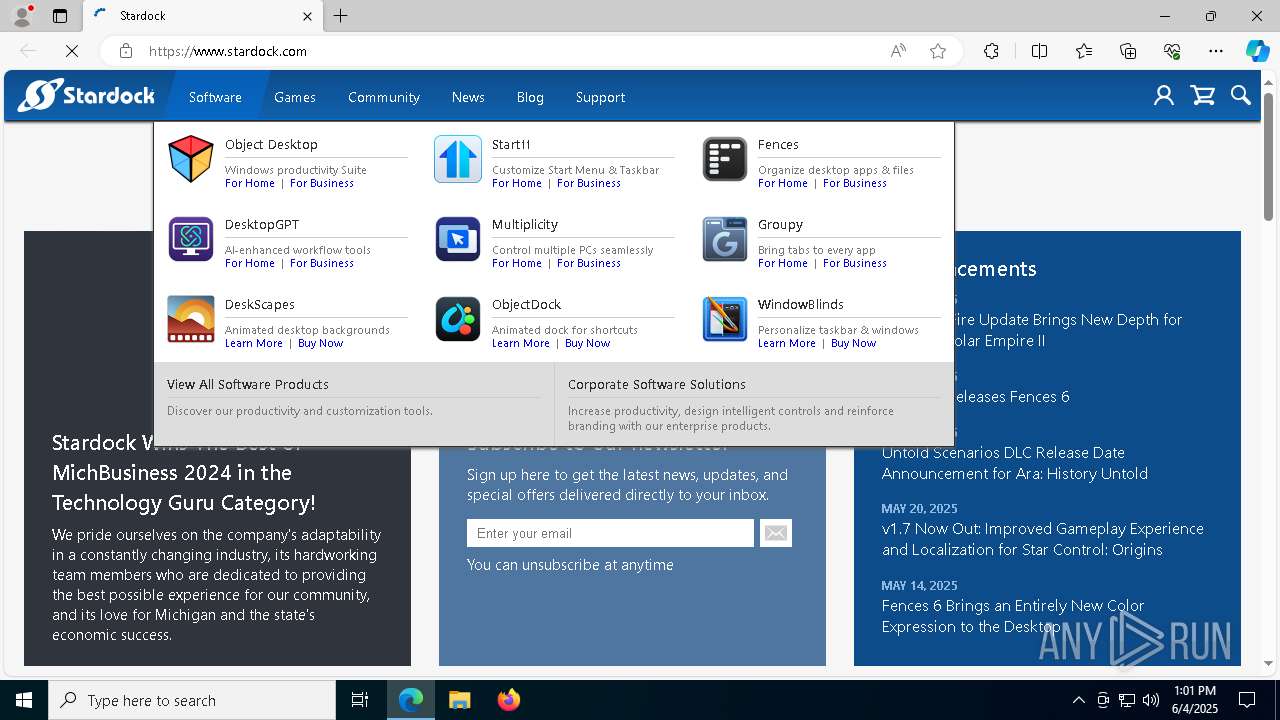Open Software menu

pos(215,97)
